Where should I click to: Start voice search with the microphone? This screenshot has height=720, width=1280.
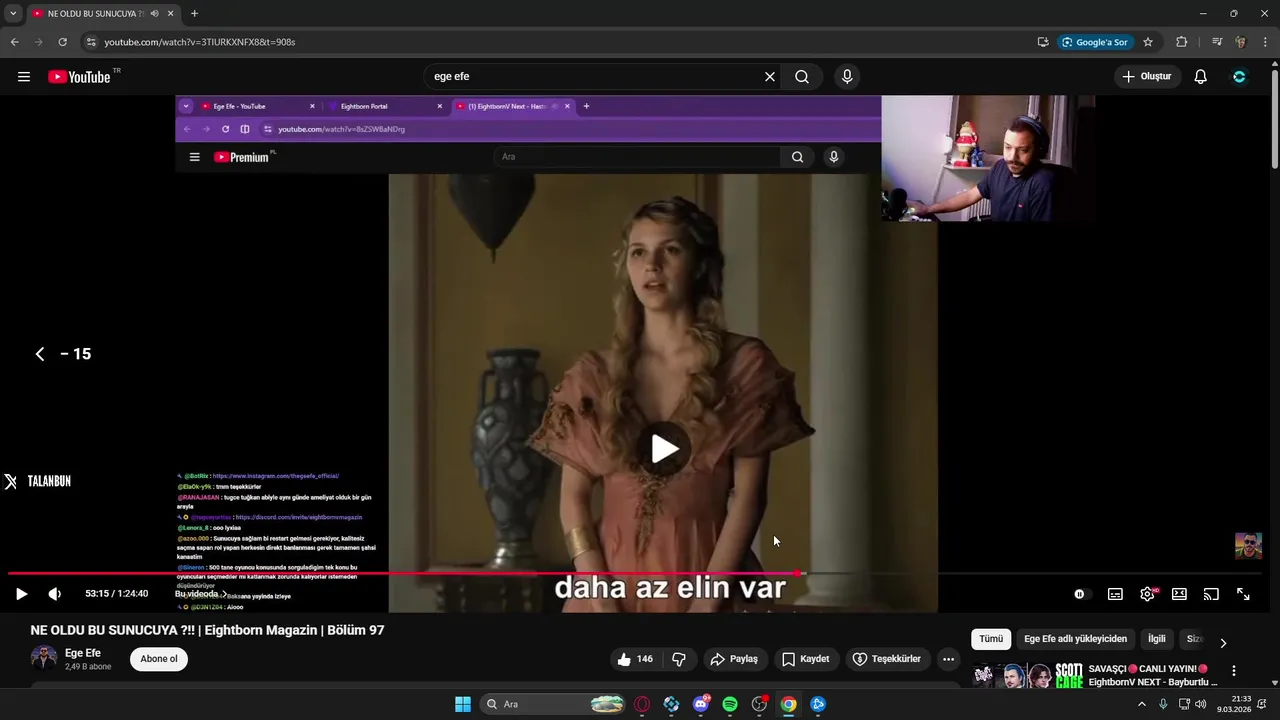(847, 77)
